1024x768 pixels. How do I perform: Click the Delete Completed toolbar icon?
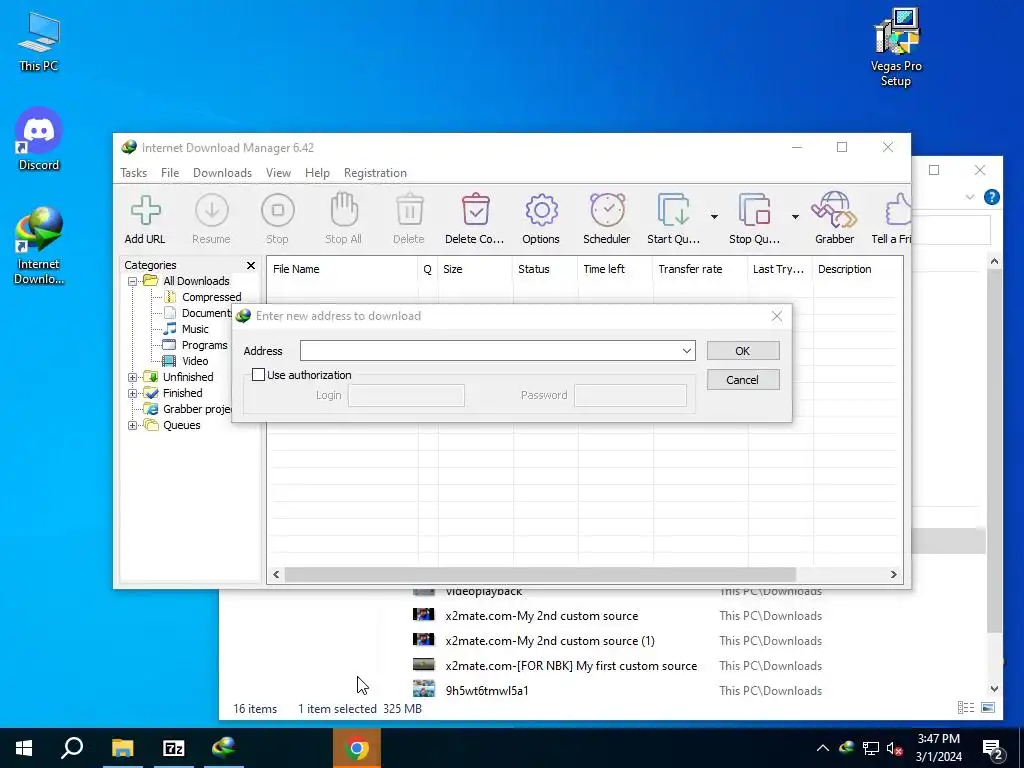[475, 210]
